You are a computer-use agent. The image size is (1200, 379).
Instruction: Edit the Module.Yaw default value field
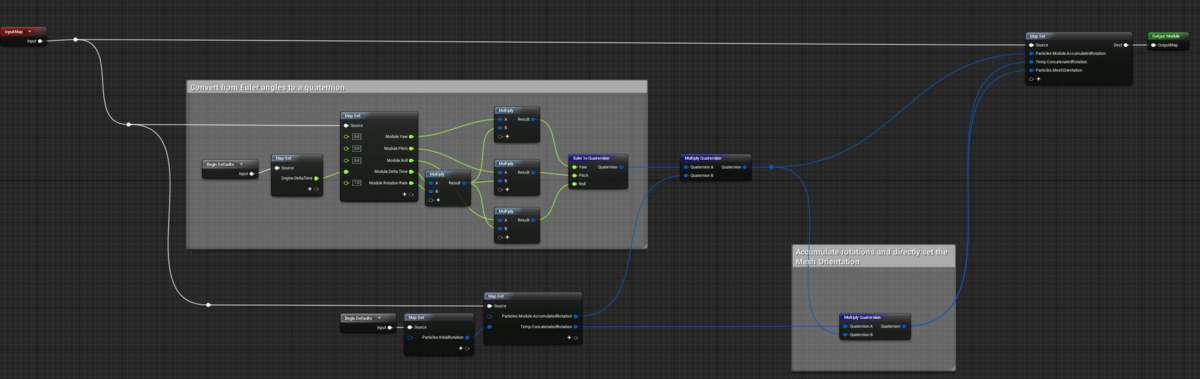point(357,136)
